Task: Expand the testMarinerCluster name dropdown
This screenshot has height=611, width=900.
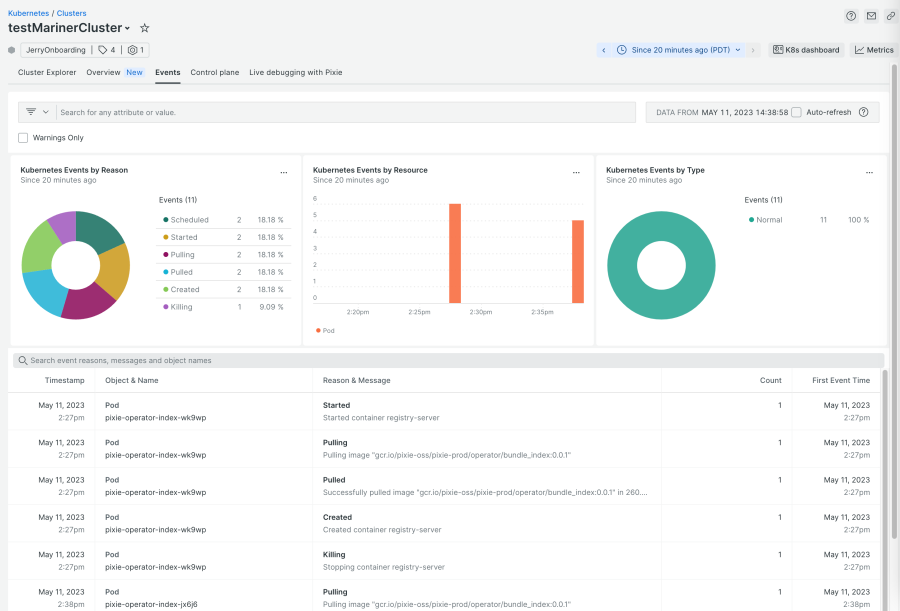Action: 127,28
